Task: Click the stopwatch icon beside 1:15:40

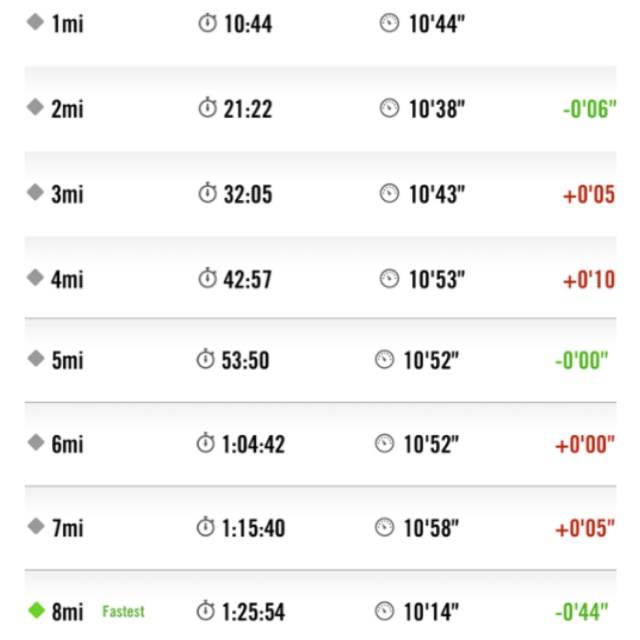Action: pyautogui.click(x=206, y=526)
